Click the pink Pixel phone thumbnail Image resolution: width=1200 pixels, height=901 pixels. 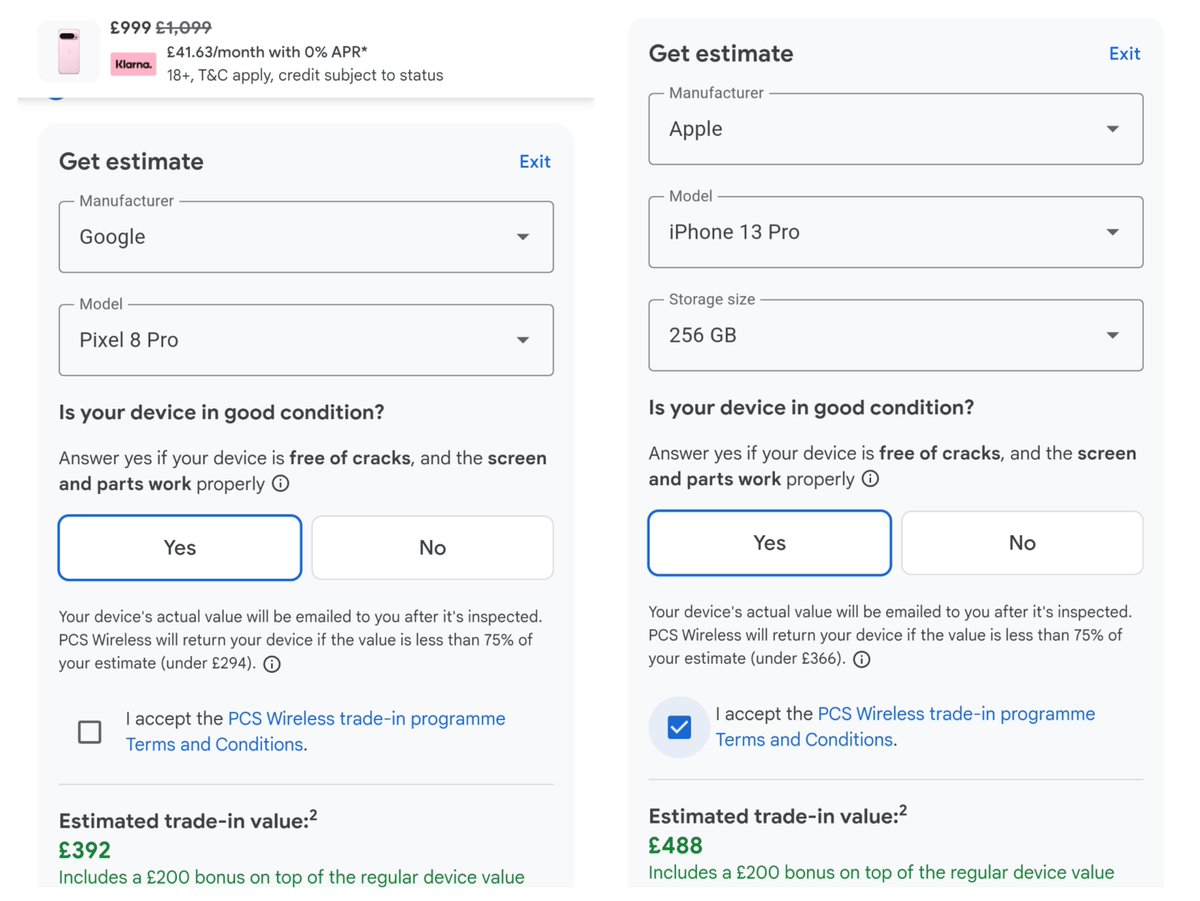(69, 50)
